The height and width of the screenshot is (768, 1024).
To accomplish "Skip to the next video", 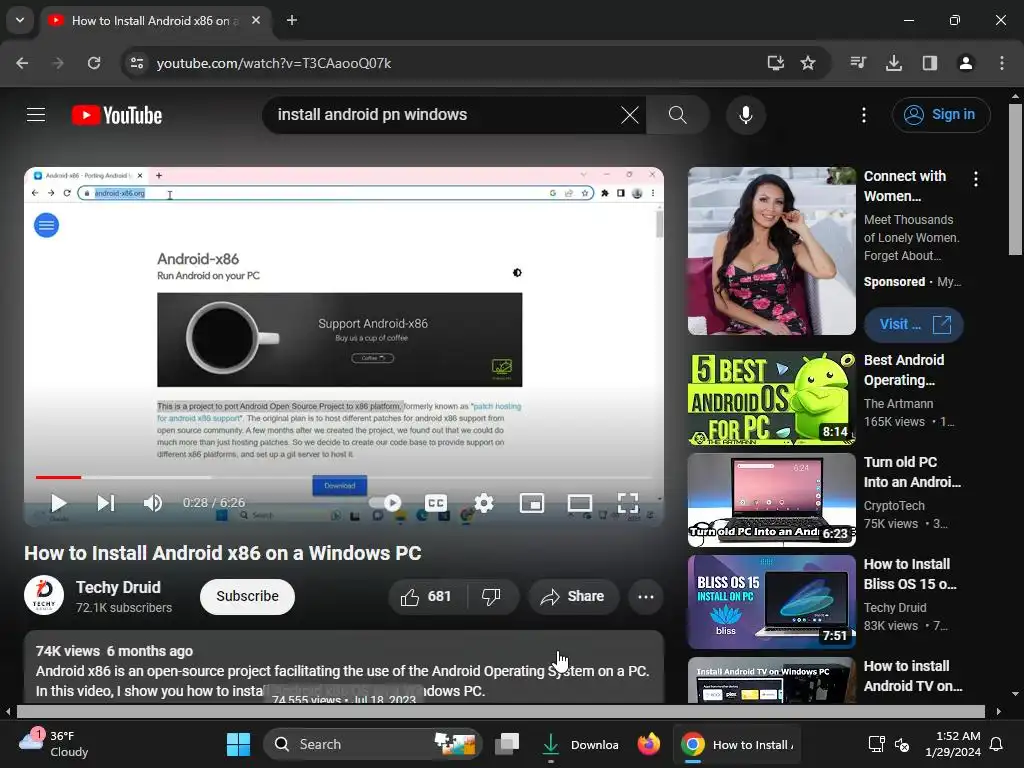I will (x=105, y=503).
